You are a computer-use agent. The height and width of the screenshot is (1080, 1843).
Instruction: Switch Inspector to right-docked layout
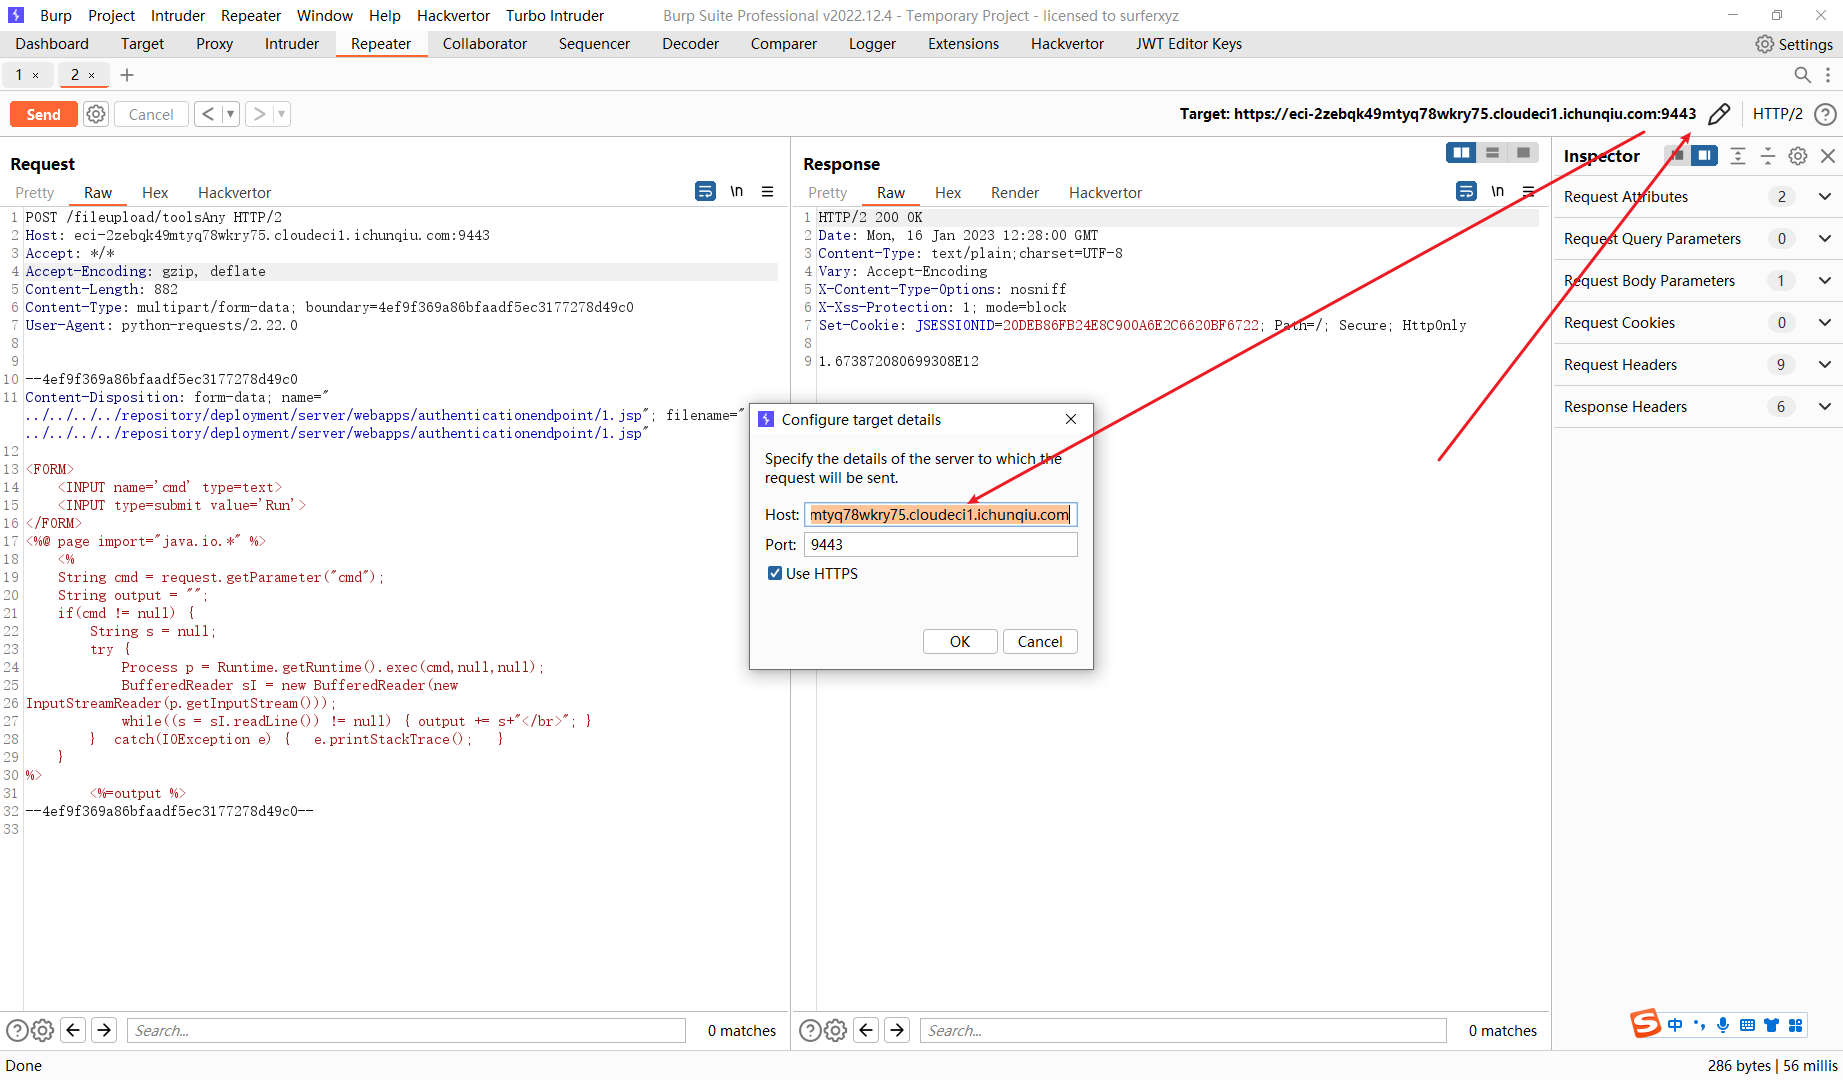[1705, 155]
